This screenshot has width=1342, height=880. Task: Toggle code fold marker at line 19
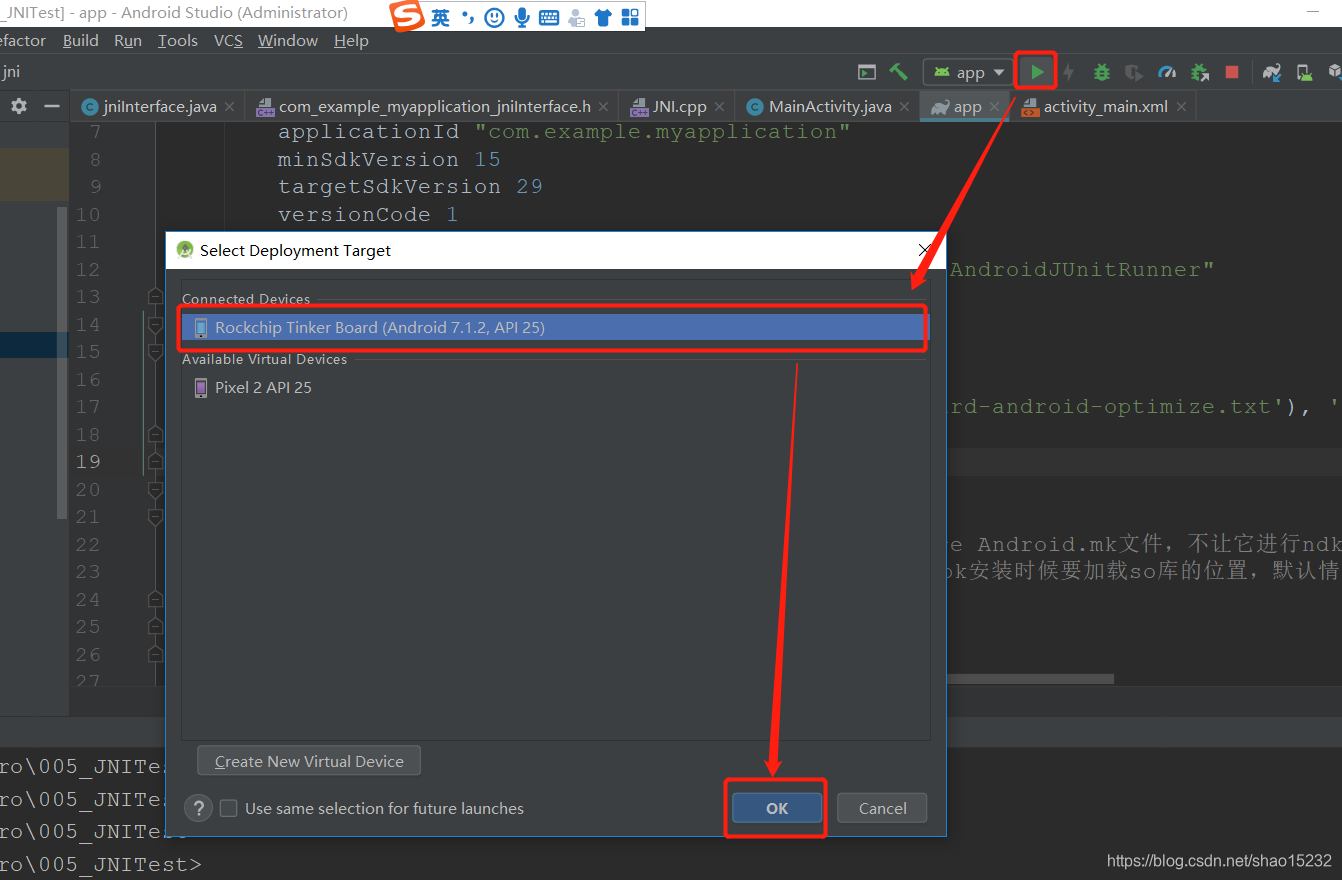[155, 461]
